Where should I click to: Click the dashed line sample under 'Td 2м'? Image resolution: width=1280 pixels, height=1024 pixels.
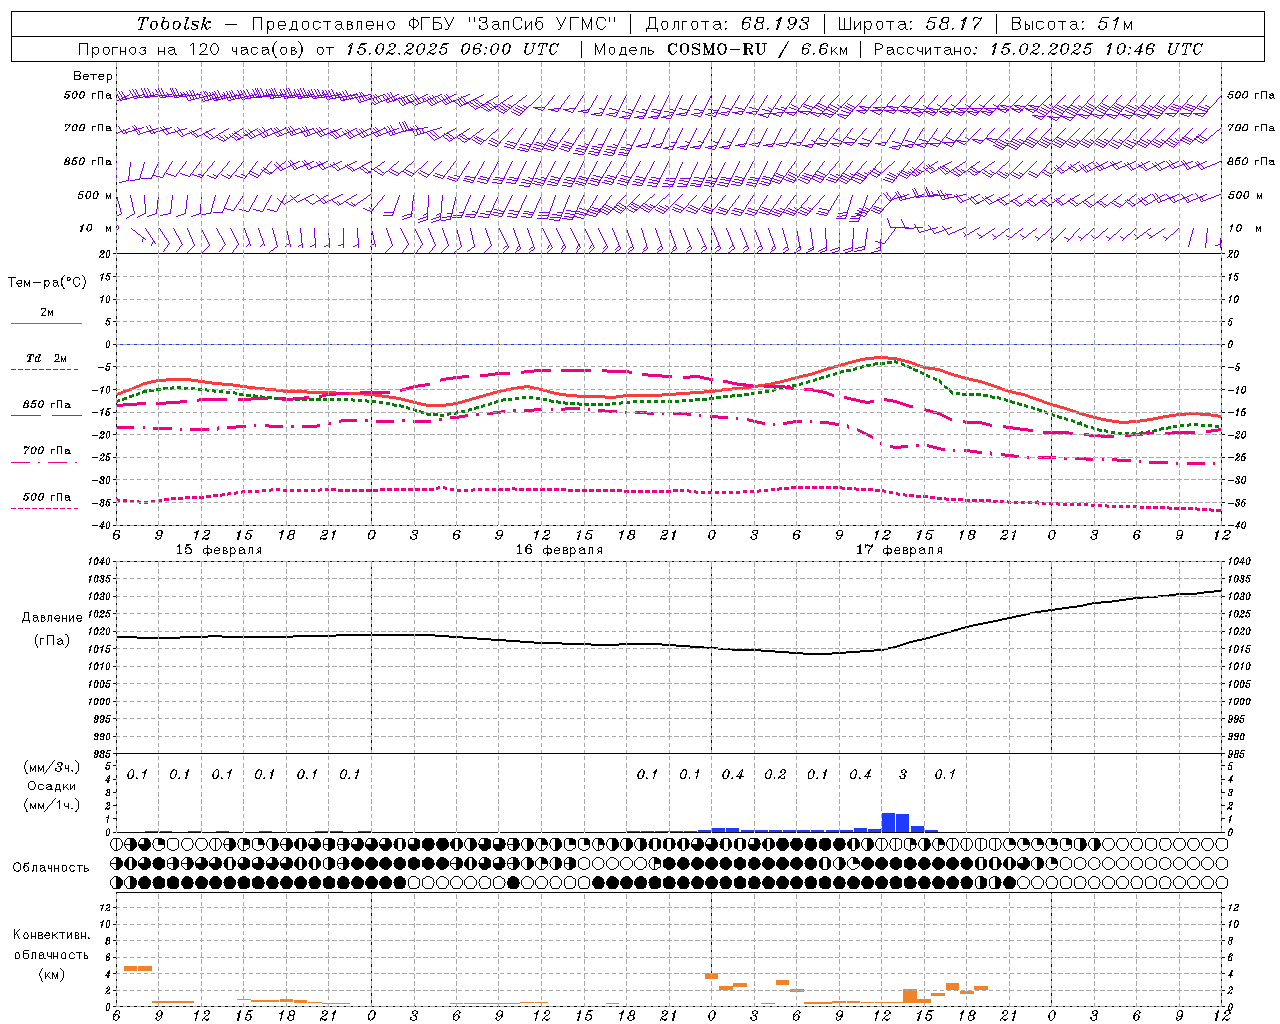pyautogui.click(x=45, y=369)
